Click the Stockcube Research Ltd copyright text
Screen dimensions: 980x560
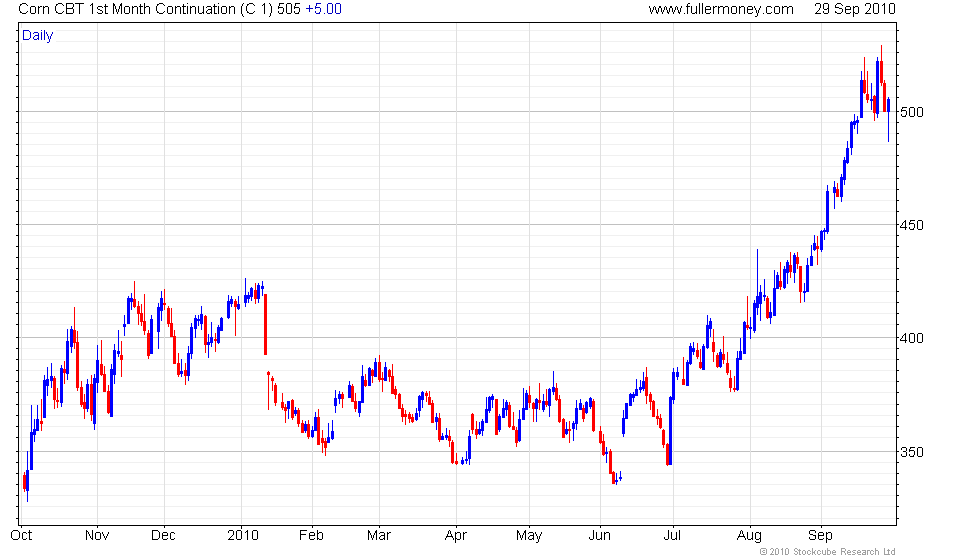828,552
